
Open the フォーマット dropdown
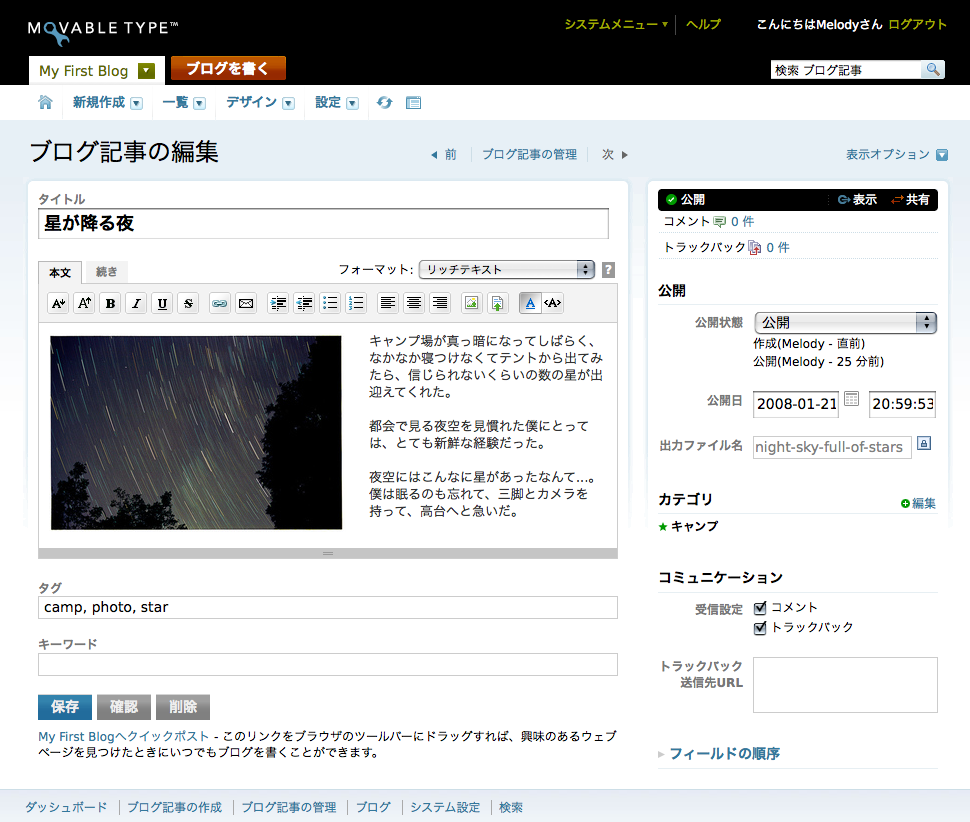(507, 270)
